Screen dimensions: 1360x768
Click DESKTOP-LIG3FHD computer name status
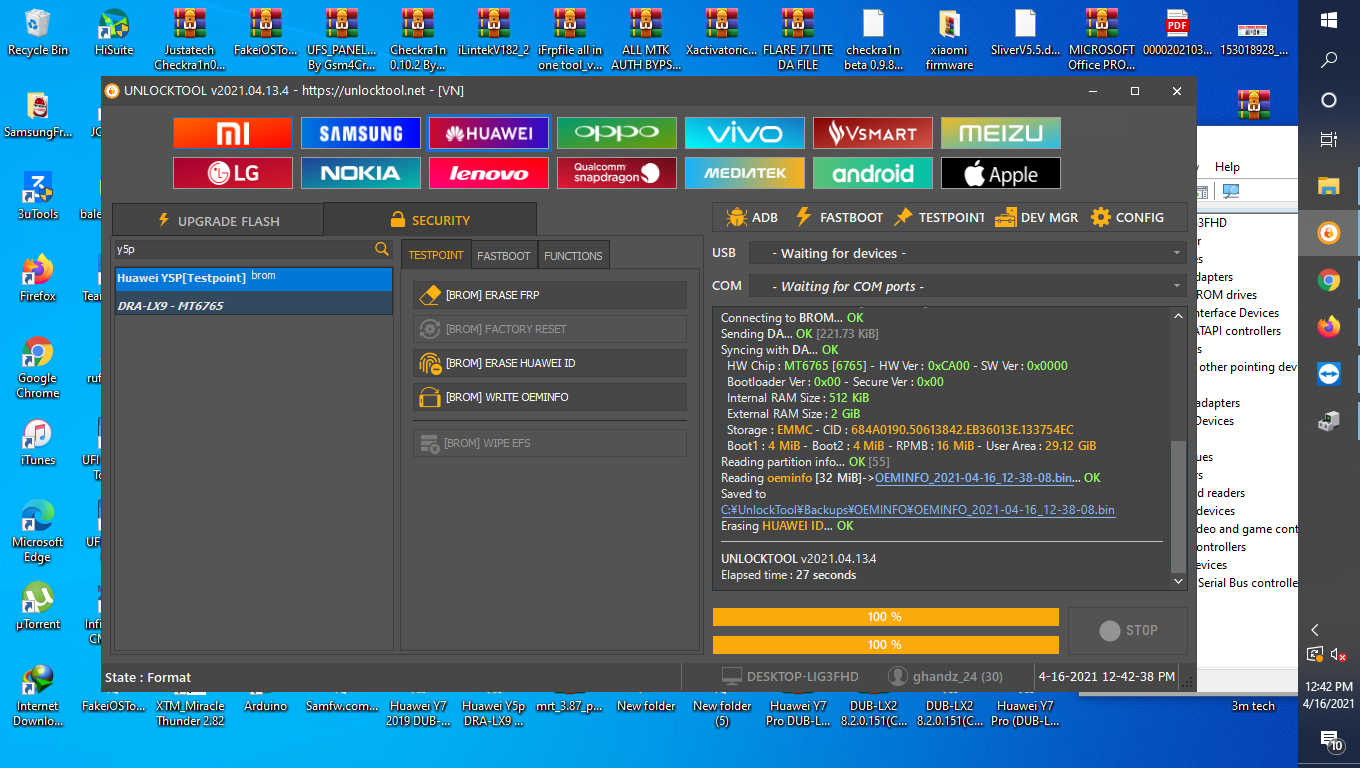click(790, 677)
